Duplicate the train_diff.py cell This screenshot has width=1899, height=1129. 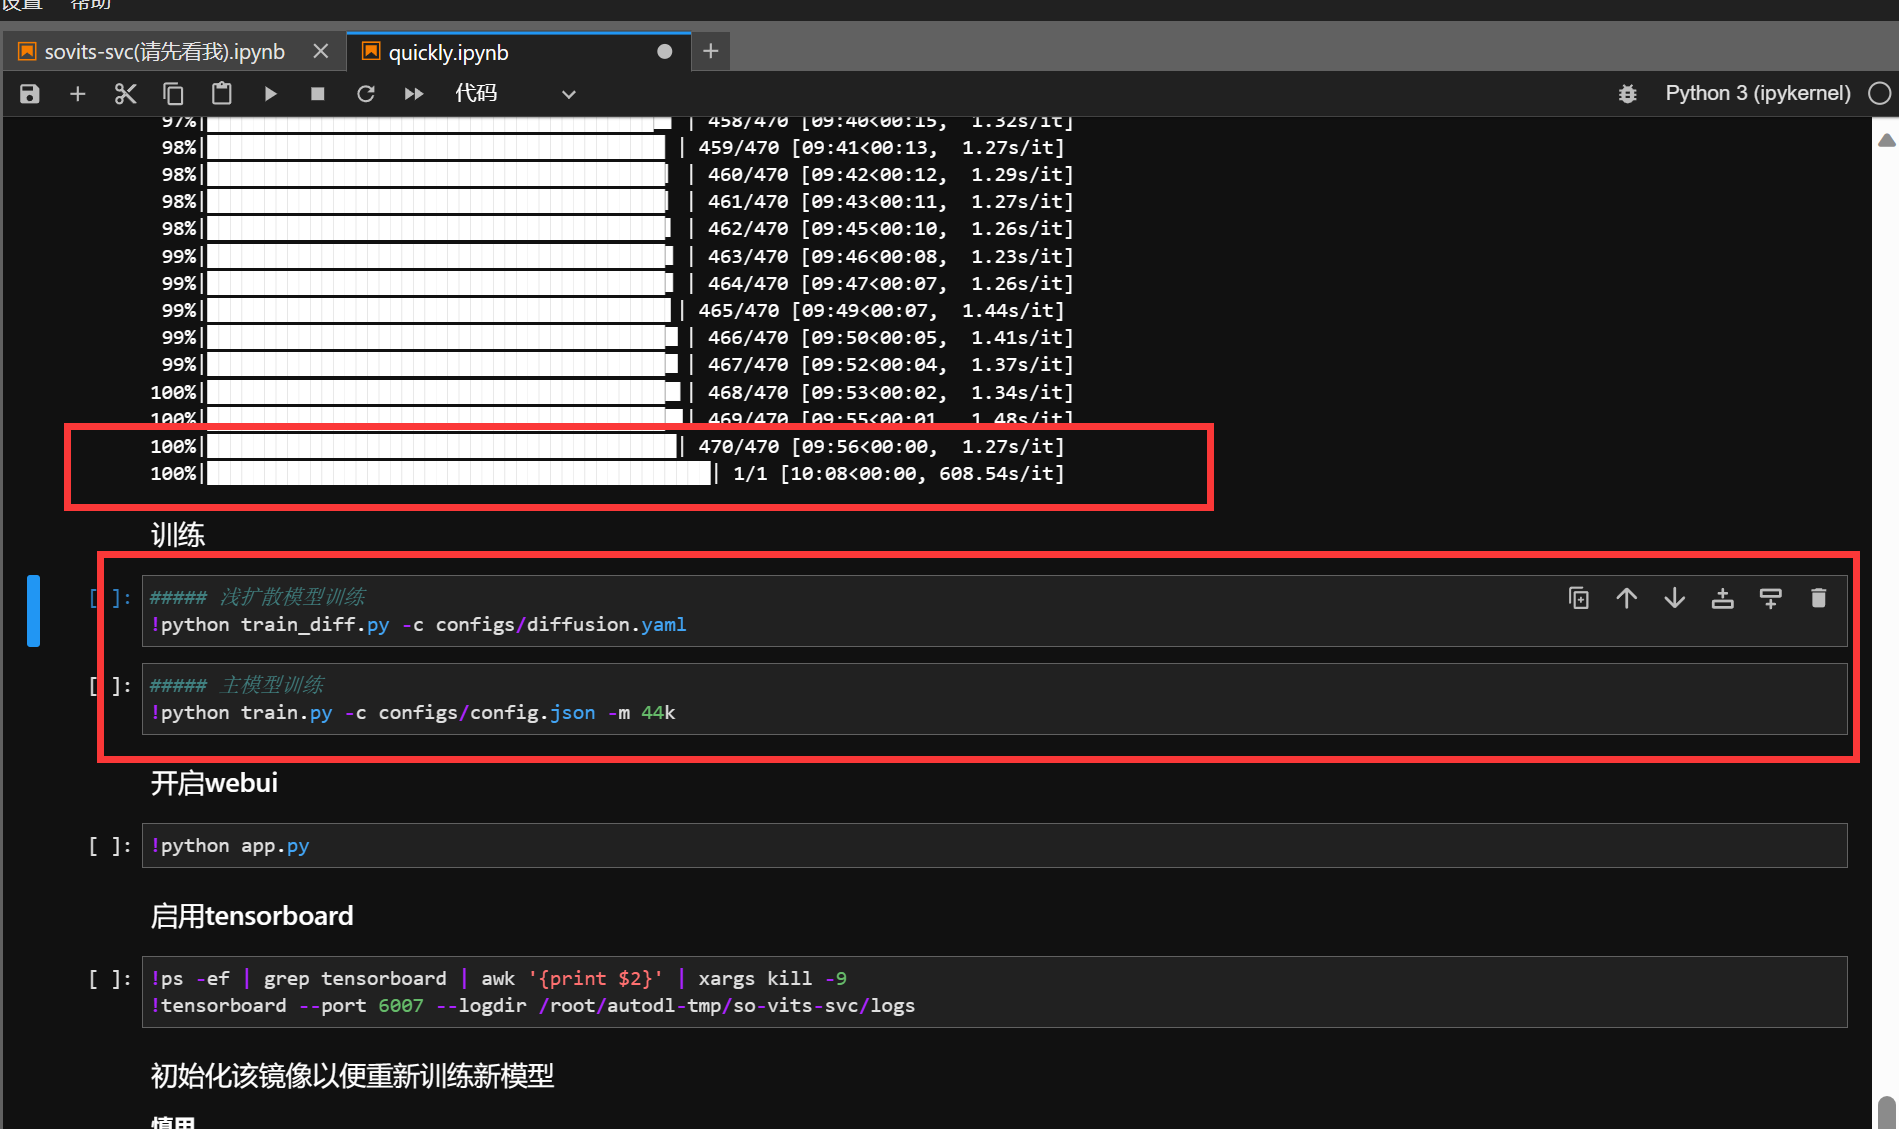1579,598
